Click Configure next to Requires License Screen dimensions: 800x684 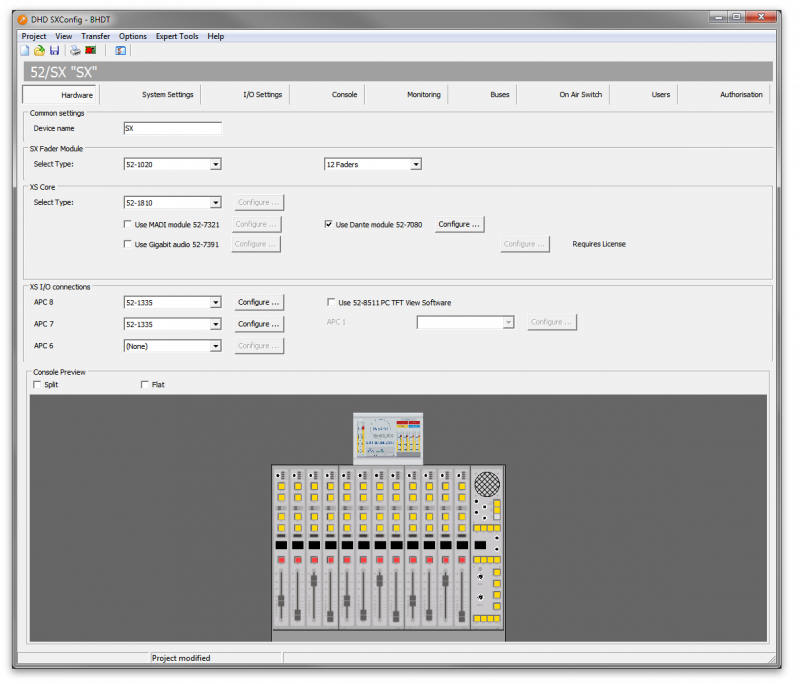click(524, 244)
